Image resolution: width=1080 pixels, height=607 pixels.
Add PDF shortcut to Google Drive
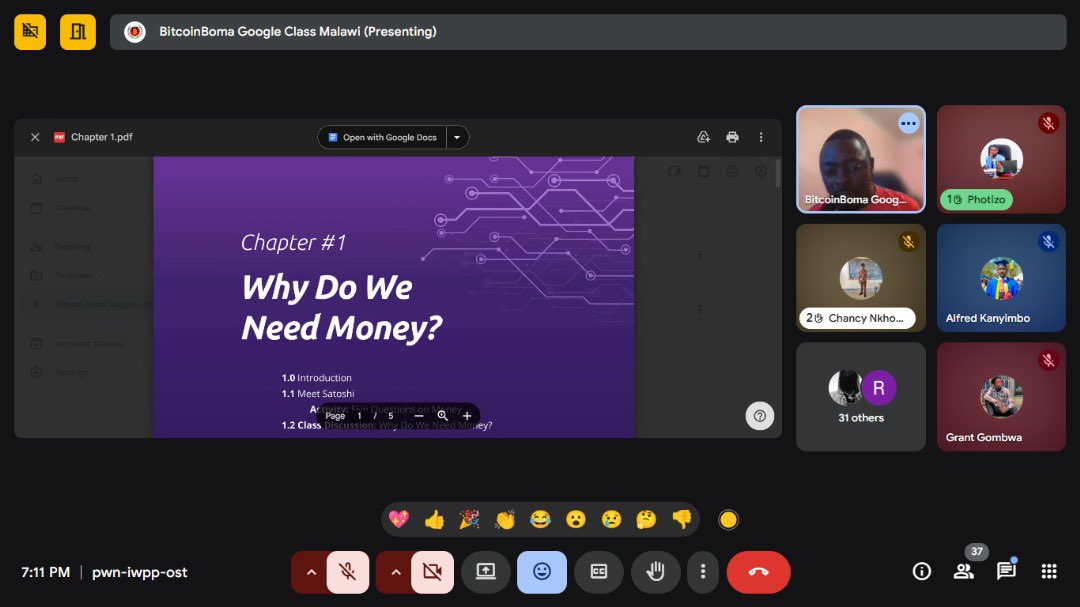point(703,137)
